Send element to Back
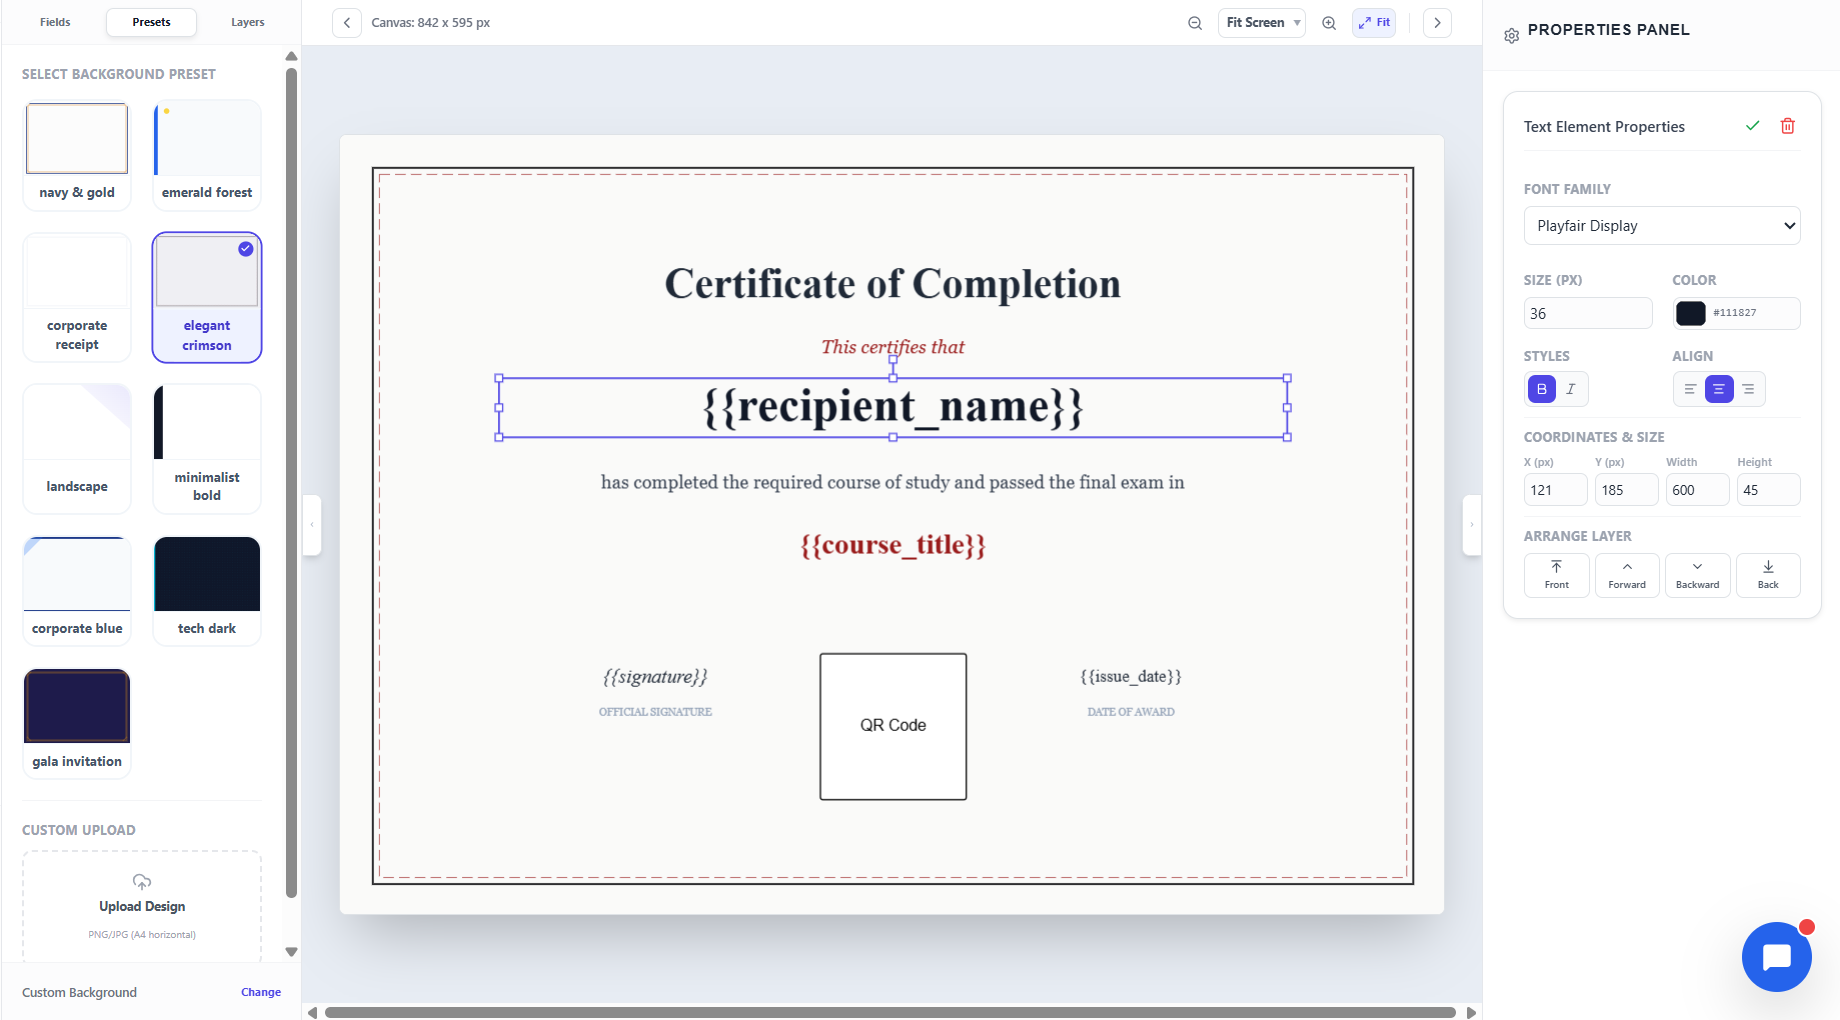 (x=1768, y=575)
